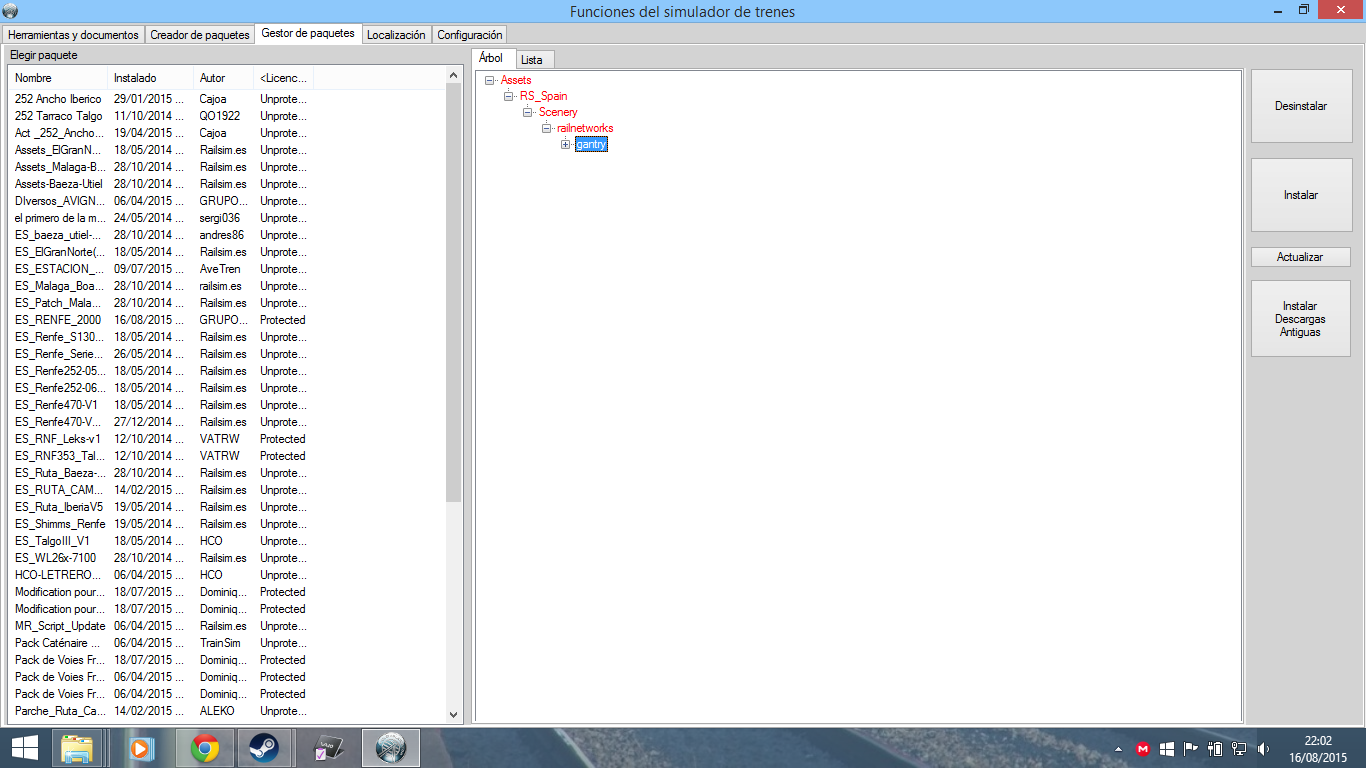Select the Scenery tree label
Viewport: 1366px width, 768px height.
[x=558, y=112]
